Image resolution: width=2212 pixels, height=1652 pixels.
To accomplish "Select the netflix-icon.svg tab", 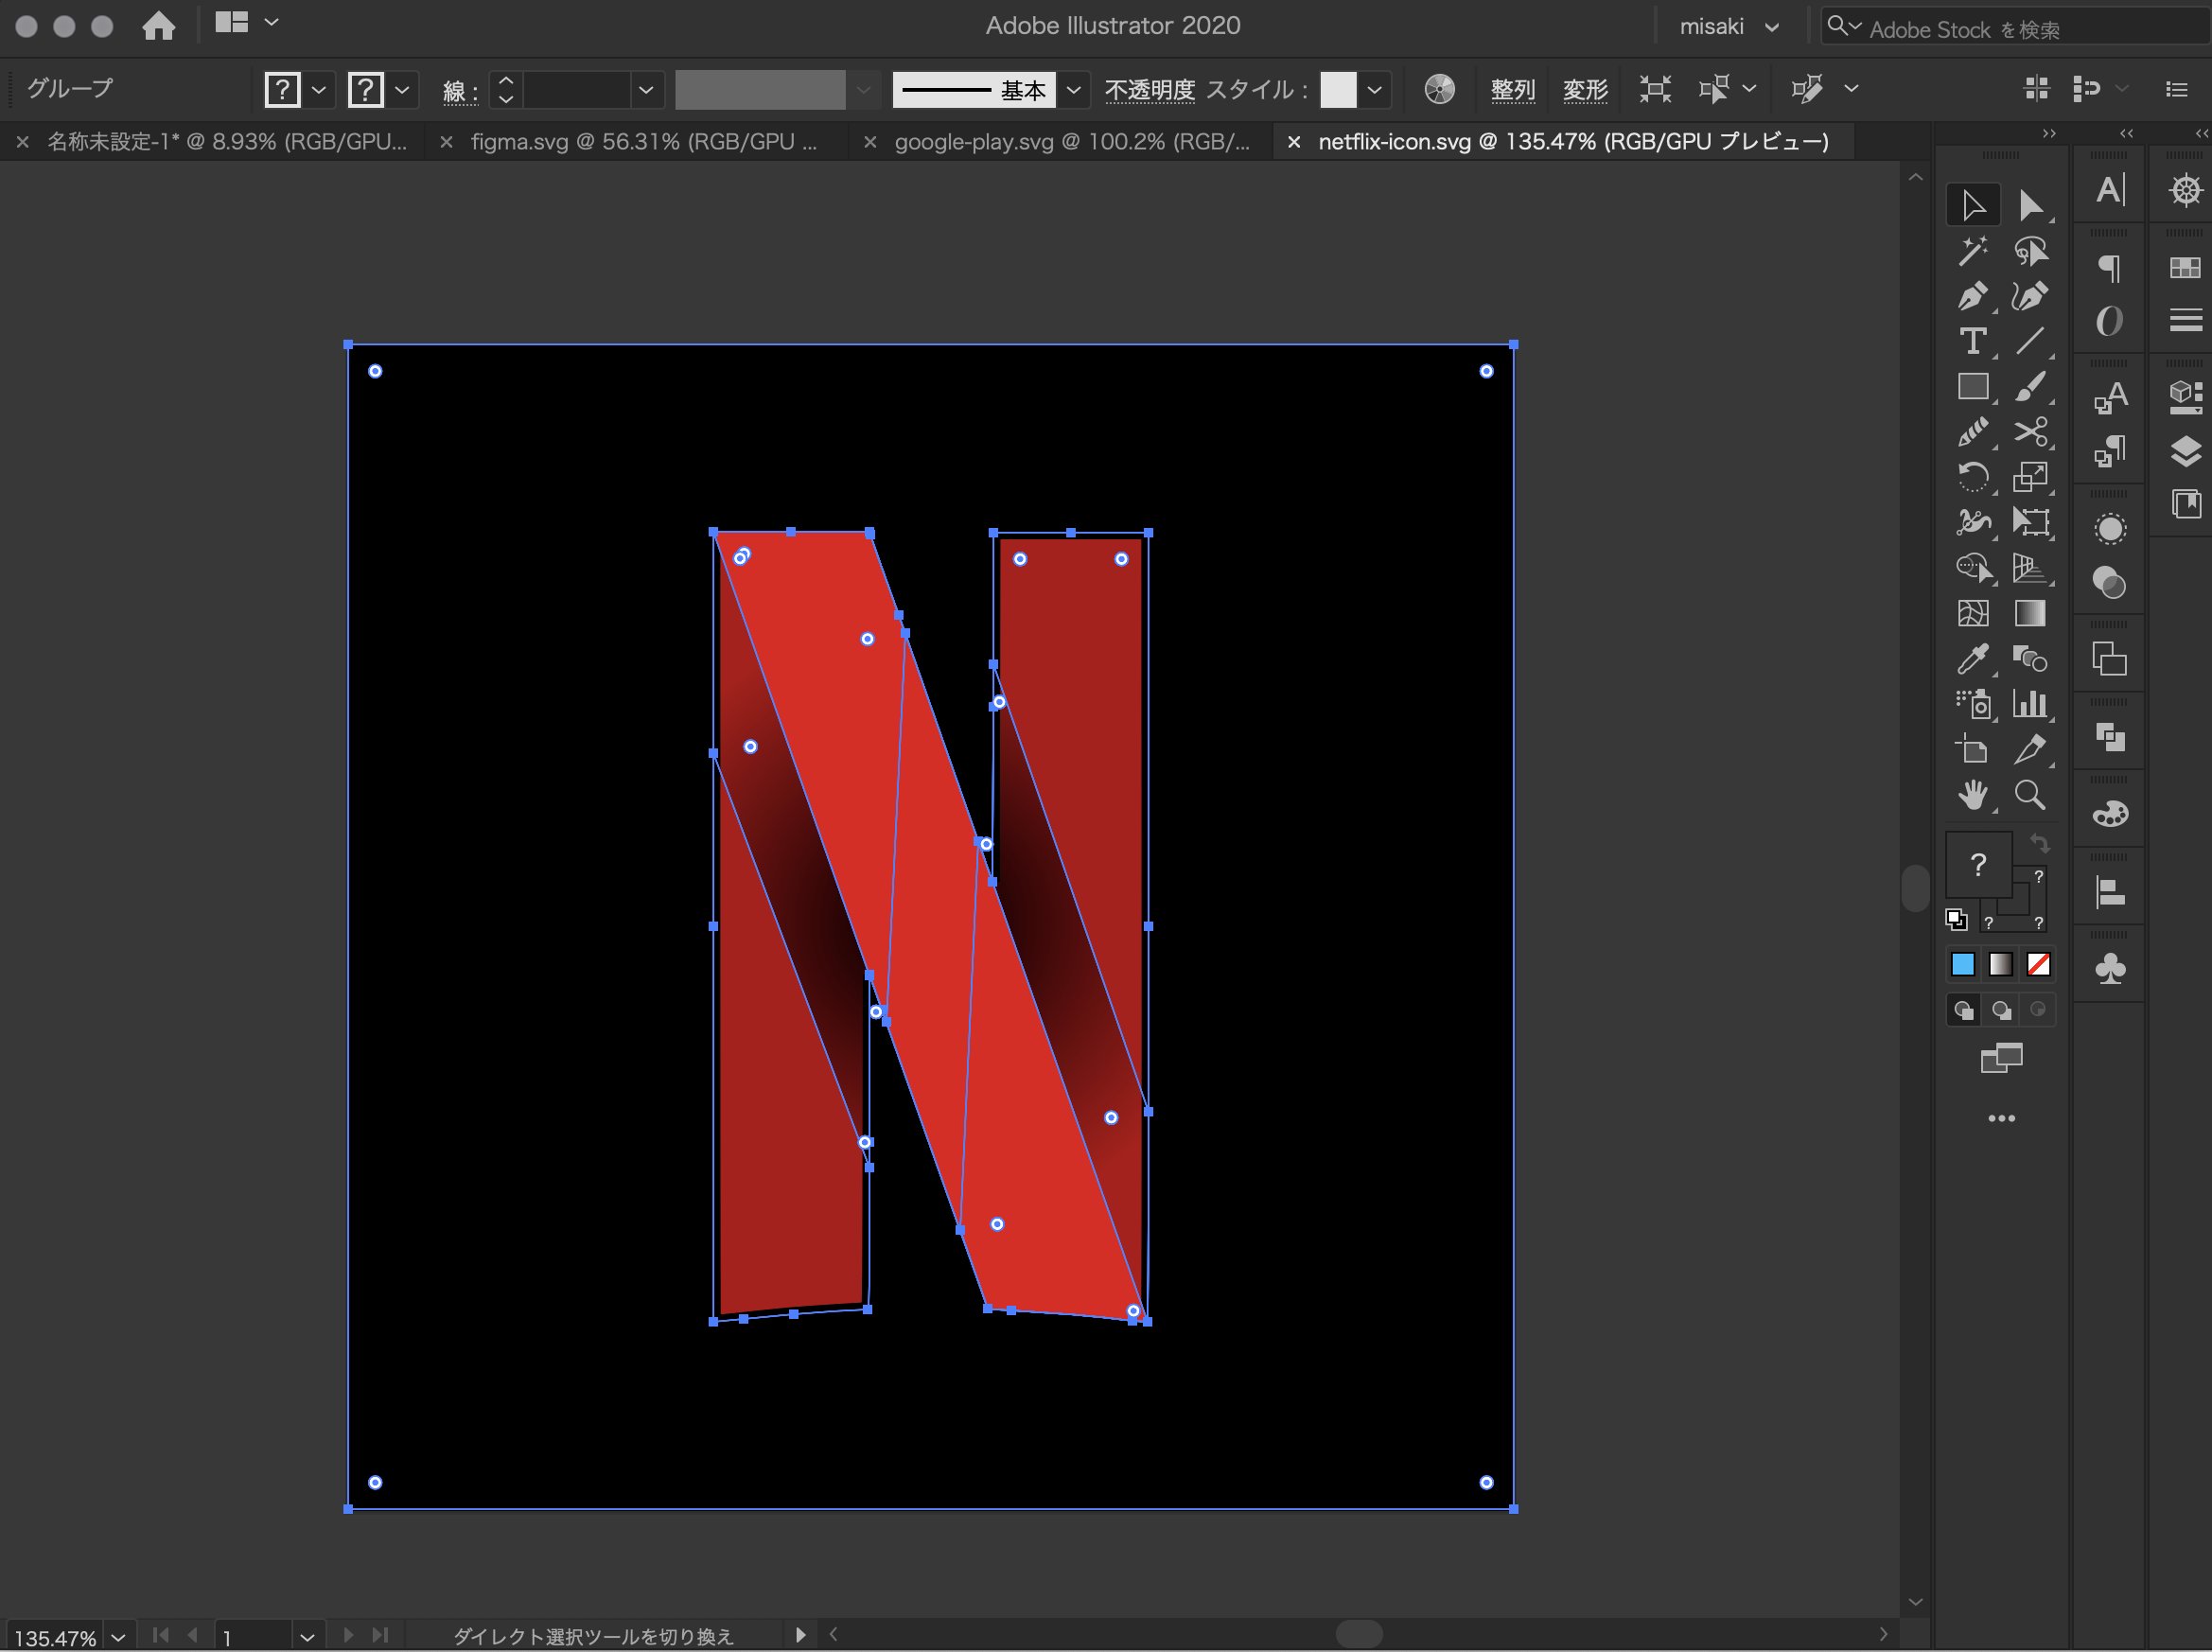I will click(x=1573, y=142).
